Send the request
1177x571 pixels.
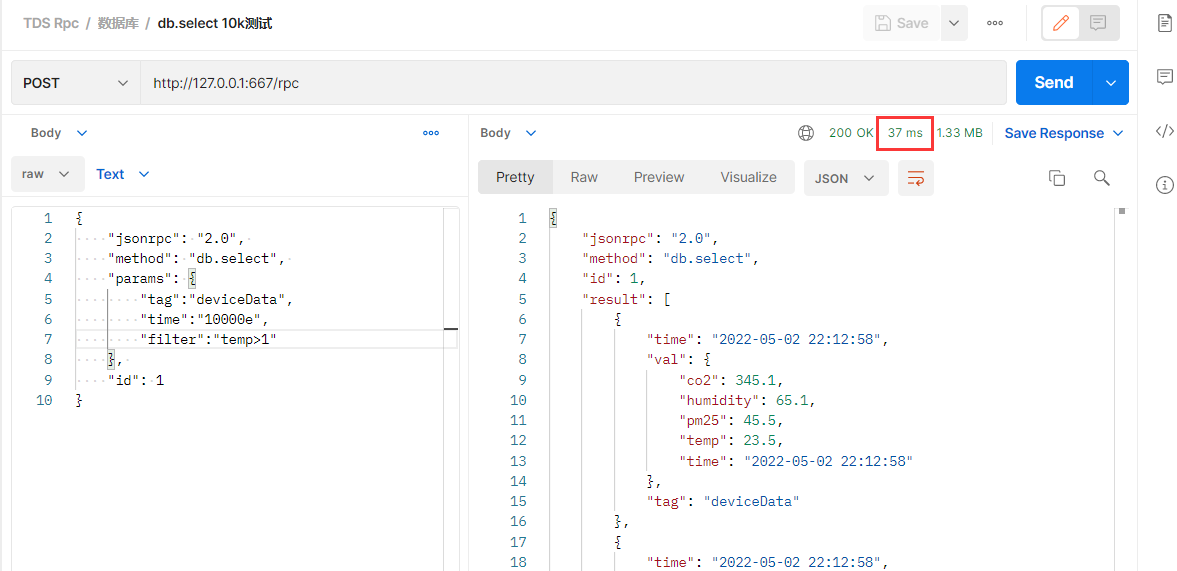click(x=1054, y=83)
